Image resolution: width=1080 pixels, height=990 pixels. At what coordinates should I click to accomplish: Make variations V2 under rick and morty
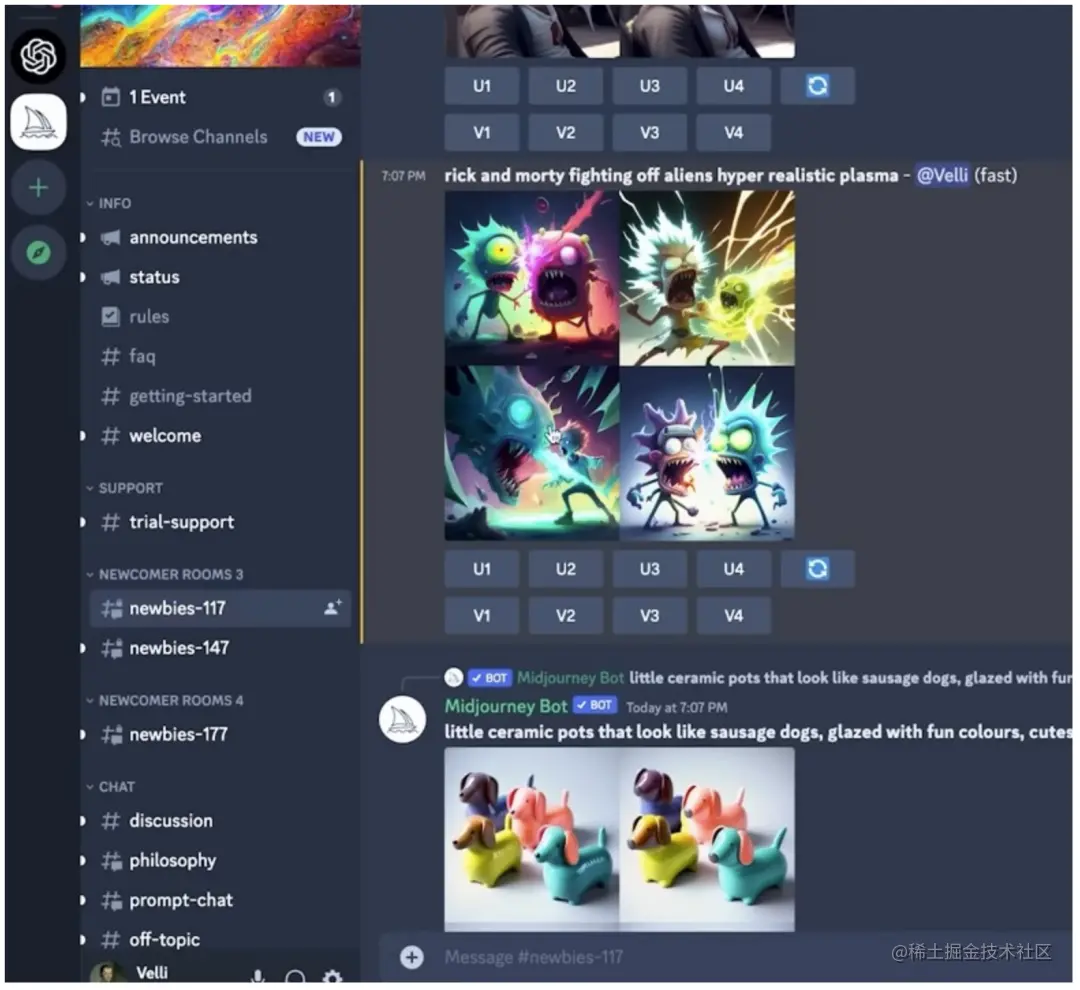[565, 615]
